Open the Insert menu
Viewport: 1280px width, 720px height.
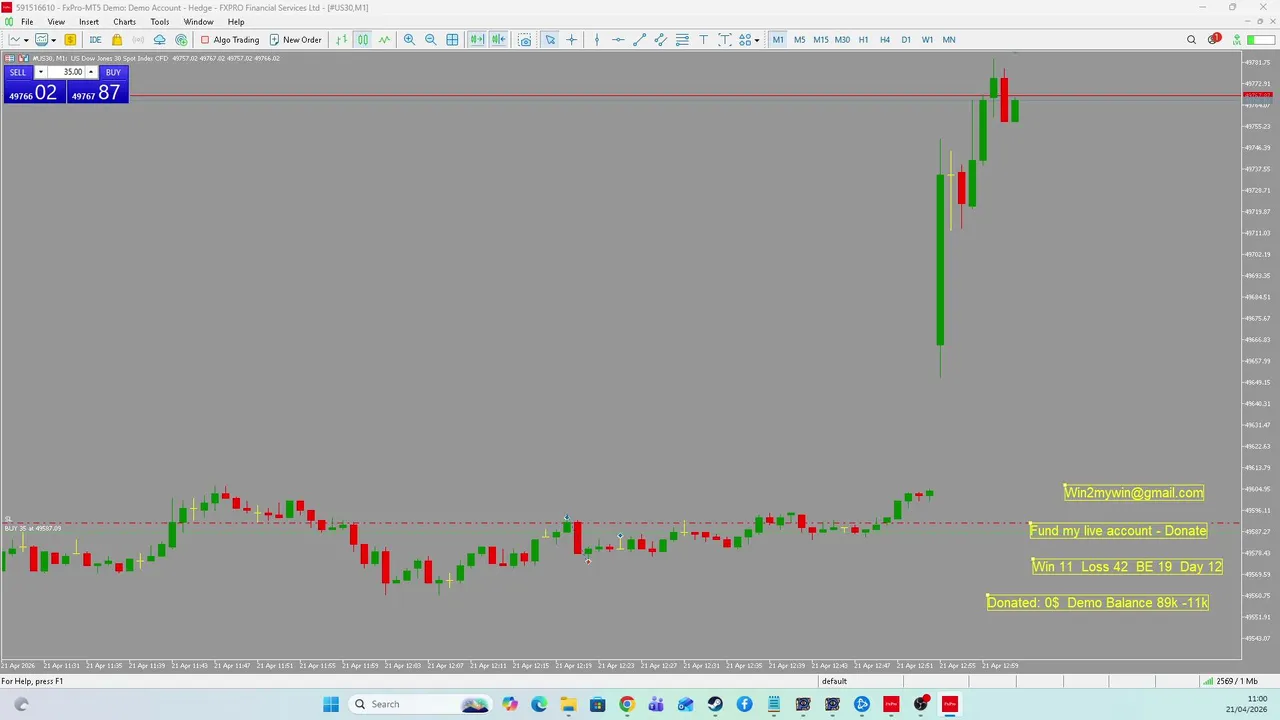coord(89,22)
